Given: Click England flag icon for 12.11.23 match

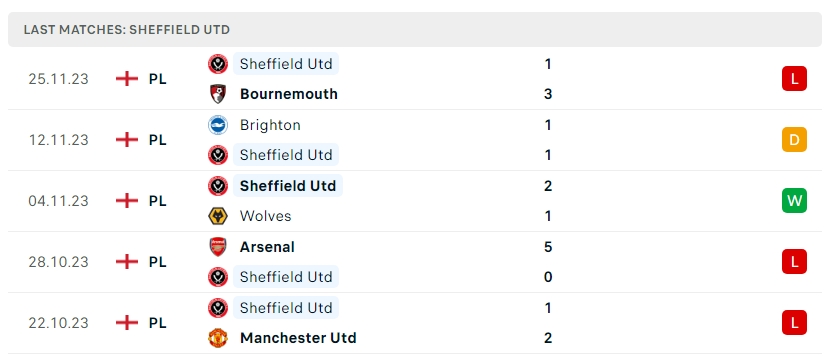Looking at the screenshot, I should 127,140.
